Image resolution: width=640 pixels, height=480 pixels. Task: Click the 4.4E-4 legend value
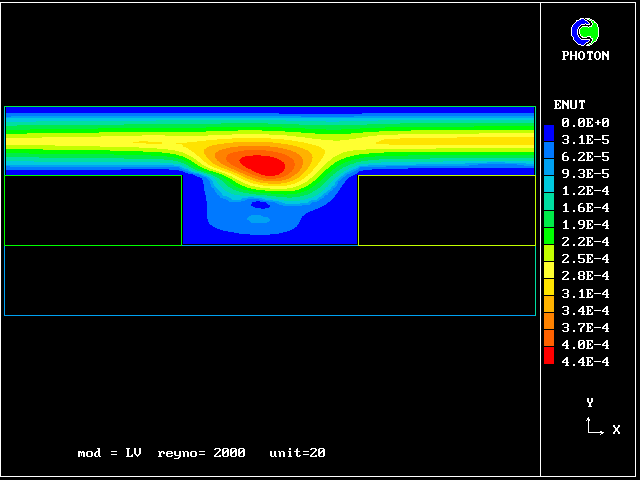click(x=585, y=361)
